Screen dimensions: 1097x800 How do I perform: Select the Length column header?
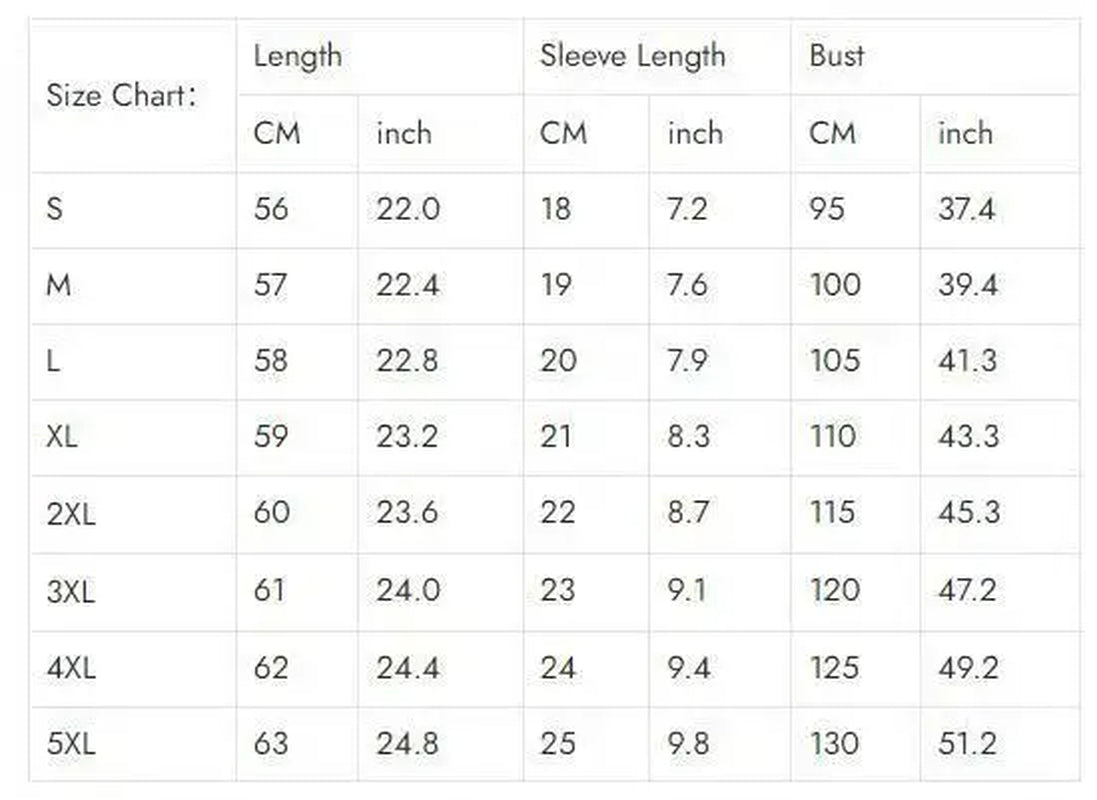coord(297,56)
